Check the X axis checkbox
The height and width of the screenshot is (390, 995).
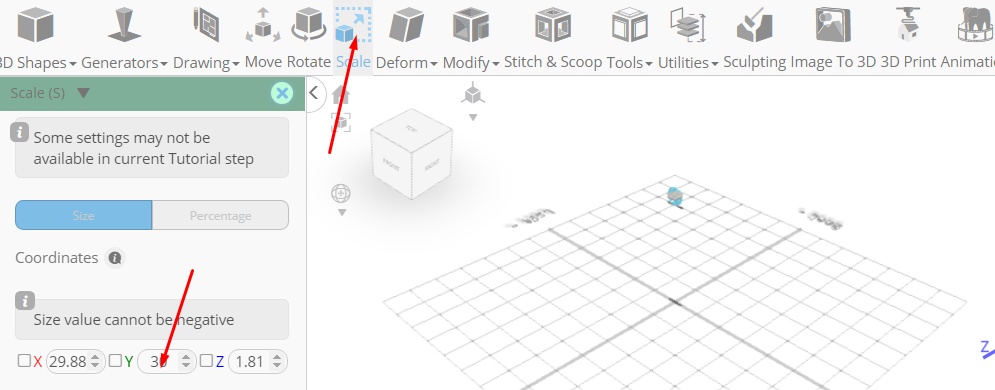pos(23,361)
